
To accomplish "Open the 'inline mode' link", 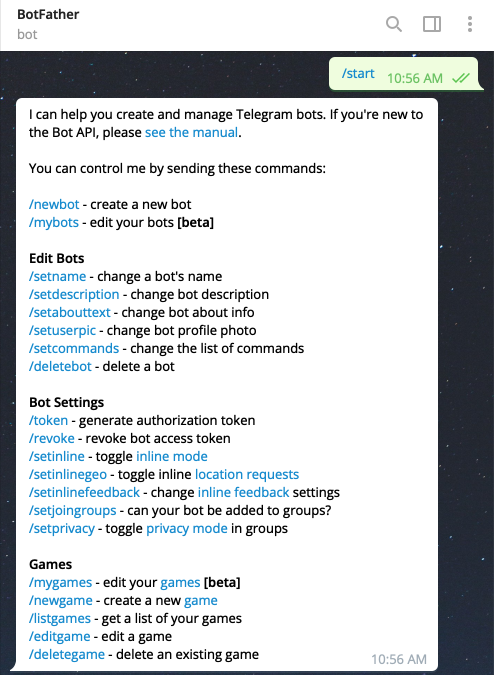I will [x=172, y=456].
